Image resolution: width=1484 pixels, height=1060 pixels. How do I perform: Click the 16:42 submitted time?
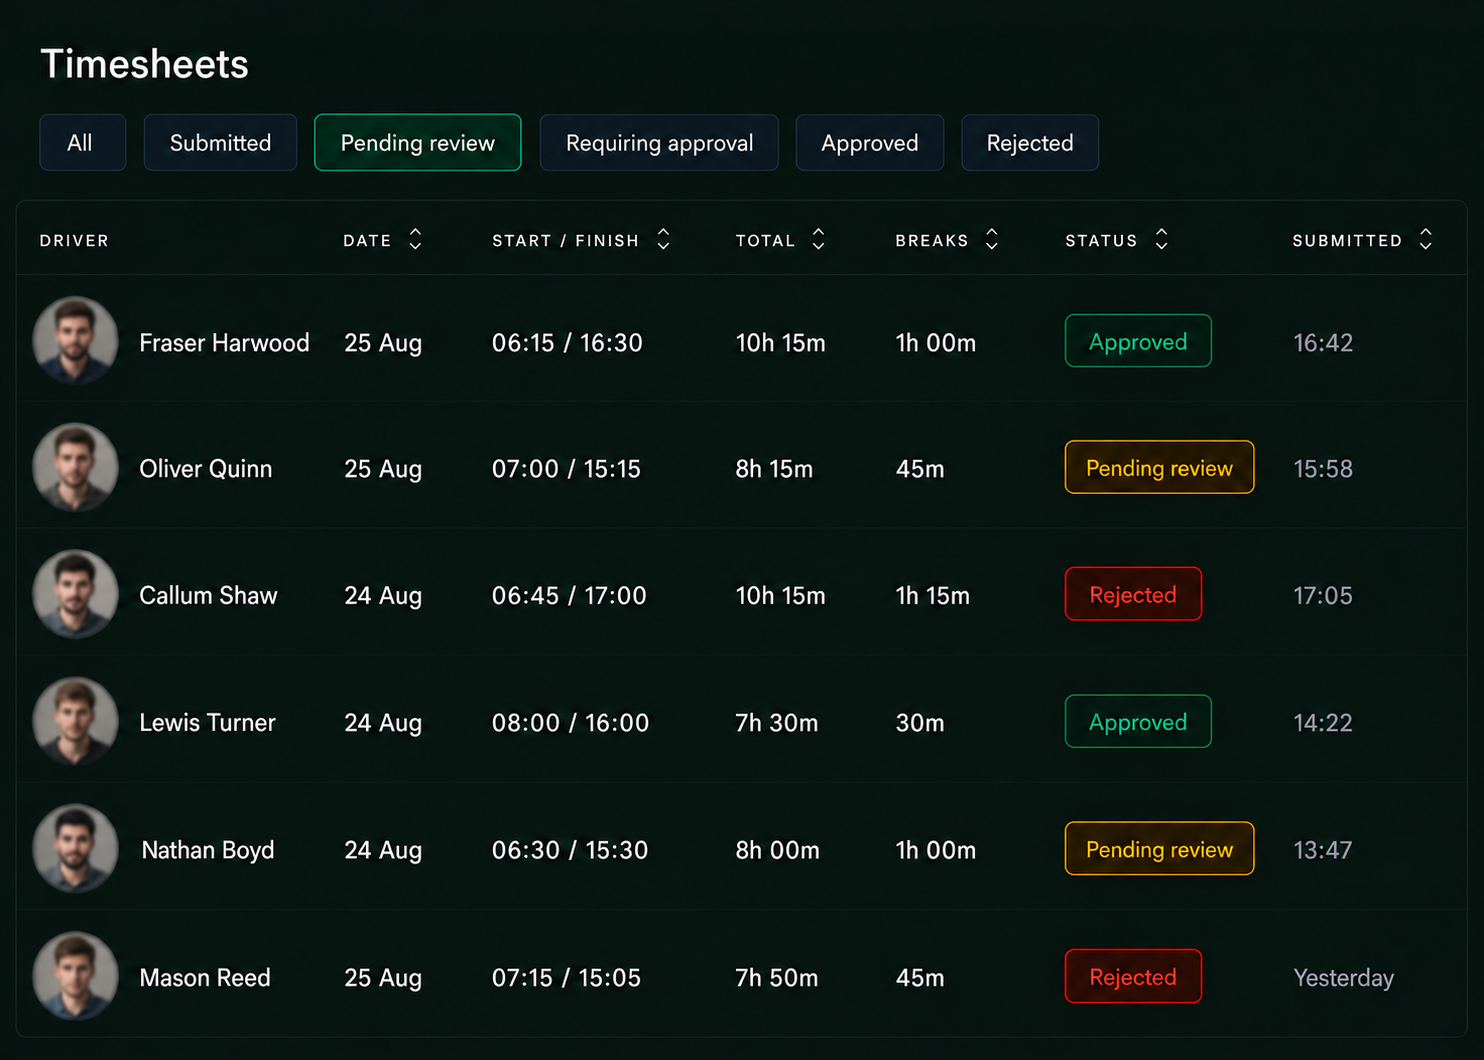(1322, 343)
